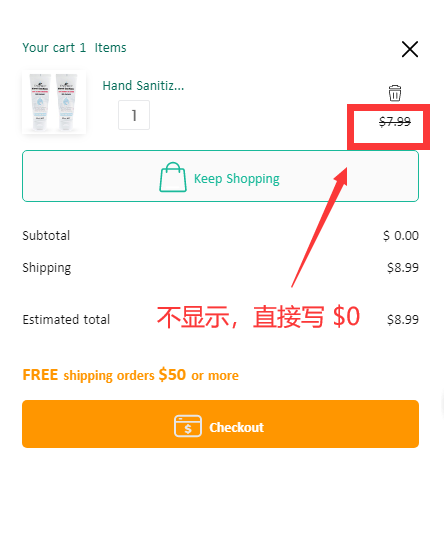Click the Your cart 1 Items heading

point(74,48)
